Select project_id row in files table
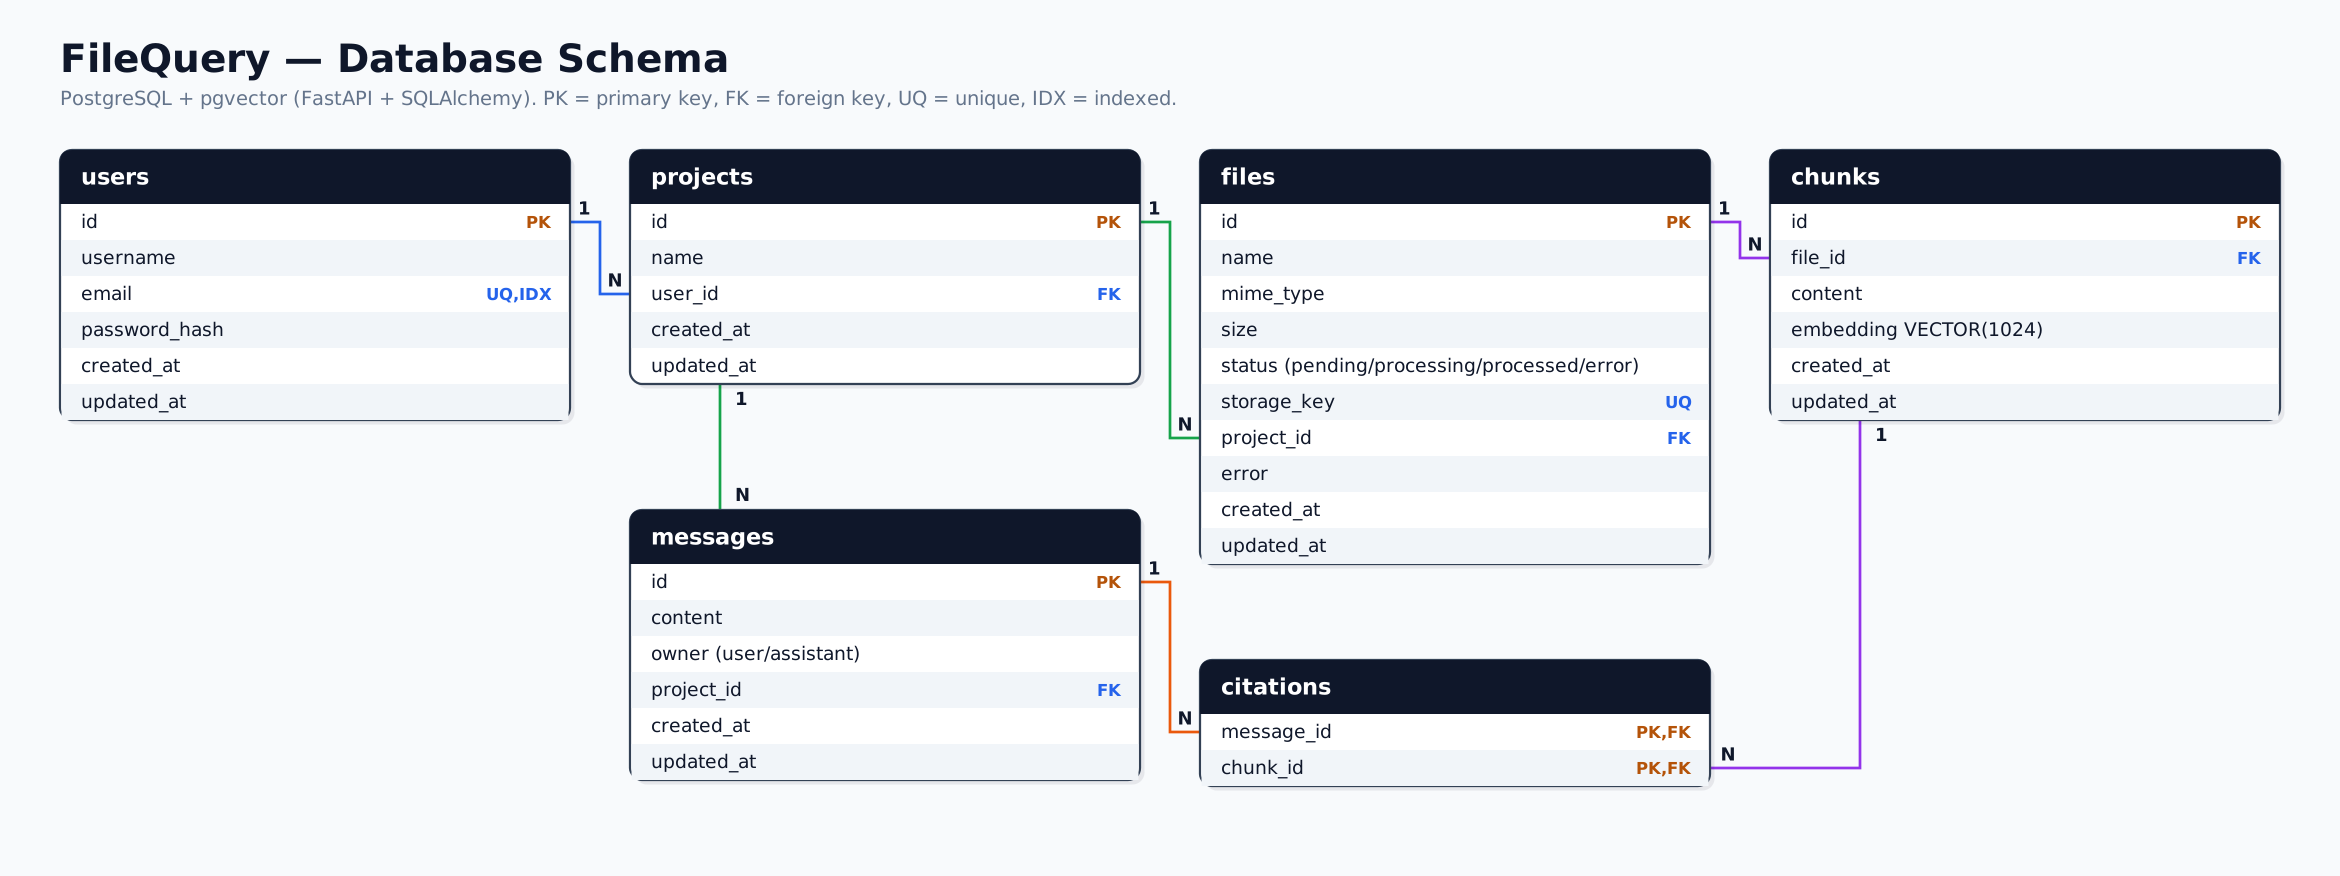2340x876 pixels. 1455,438
